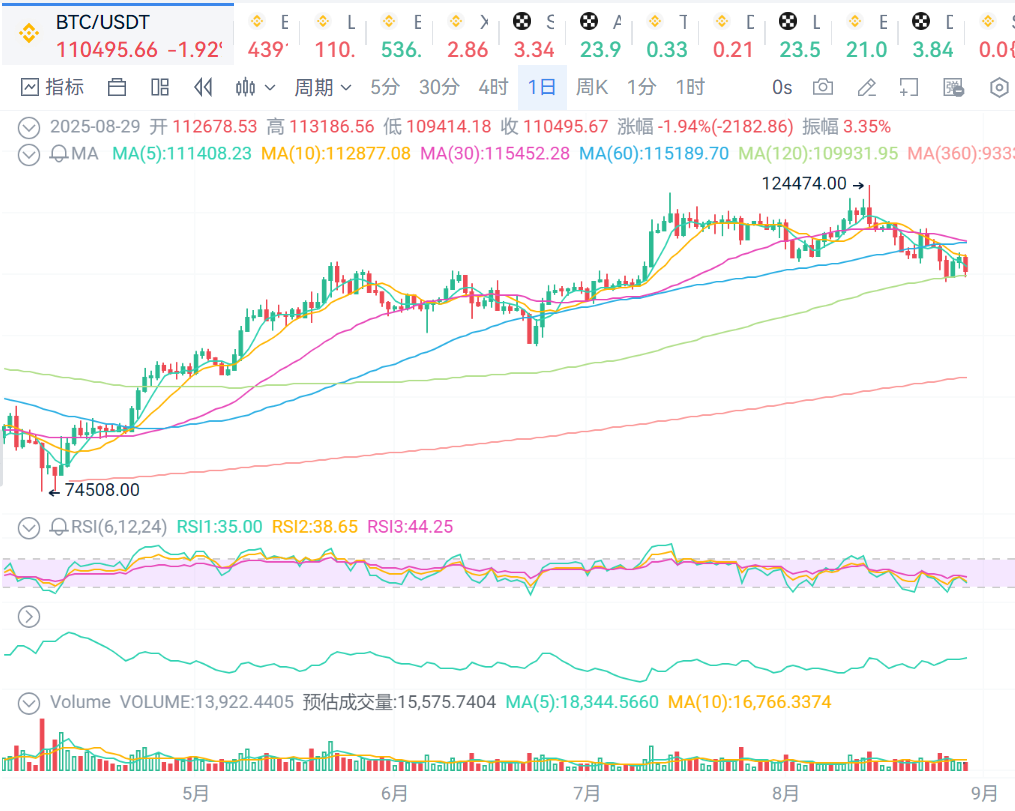The image size is (1015, 811).
Task: Switch to the 周K weekly timeframe
Action: (x=592, y=87)
